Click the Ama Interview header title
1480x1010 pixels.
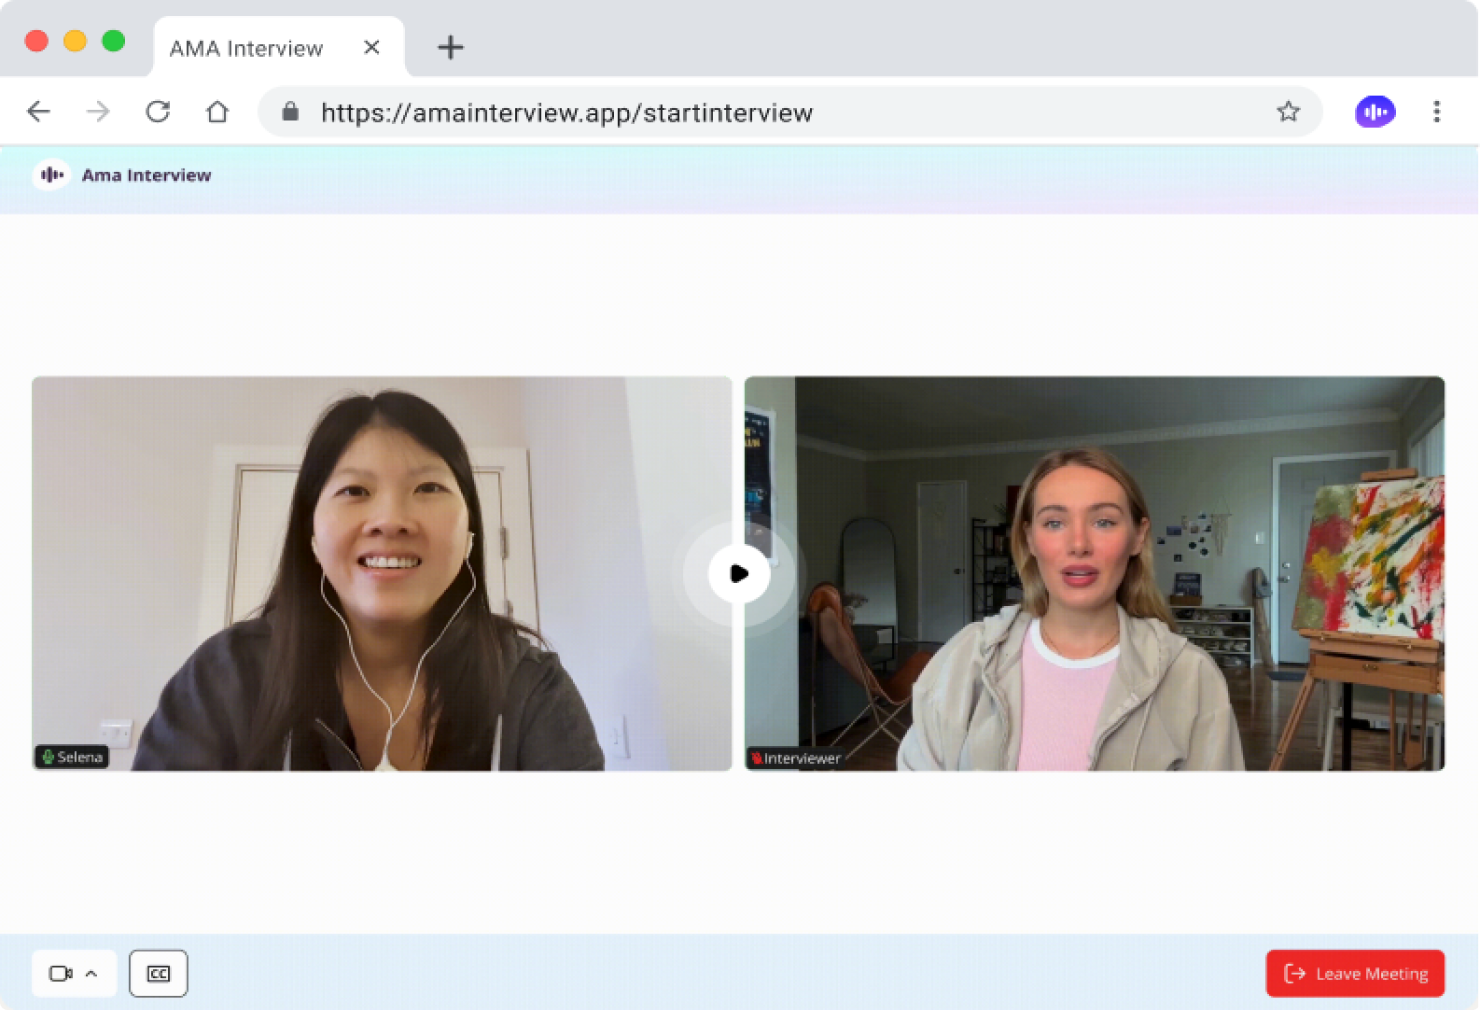[146, 175]
